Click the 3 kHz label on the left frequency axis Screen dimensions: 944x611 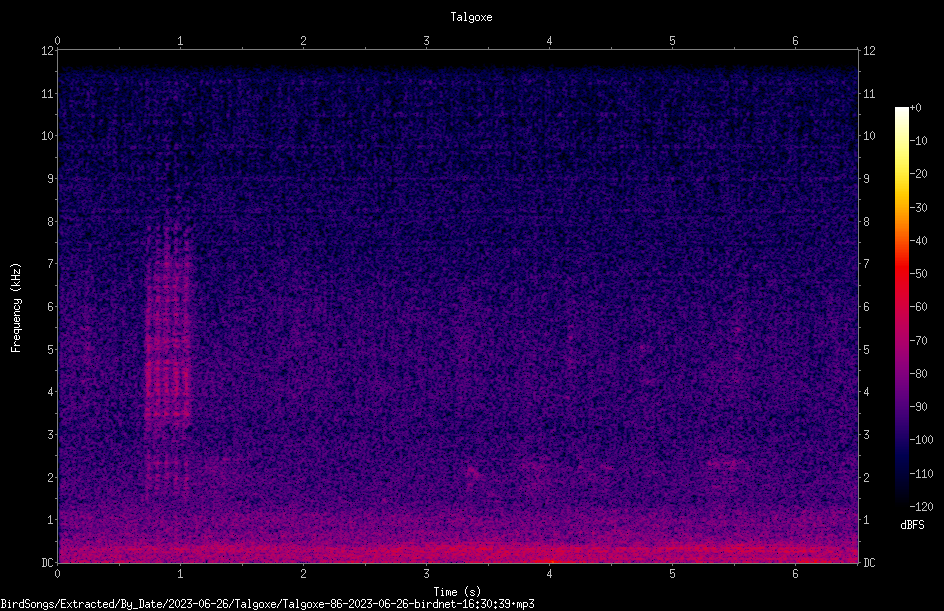tap(51, 435)
